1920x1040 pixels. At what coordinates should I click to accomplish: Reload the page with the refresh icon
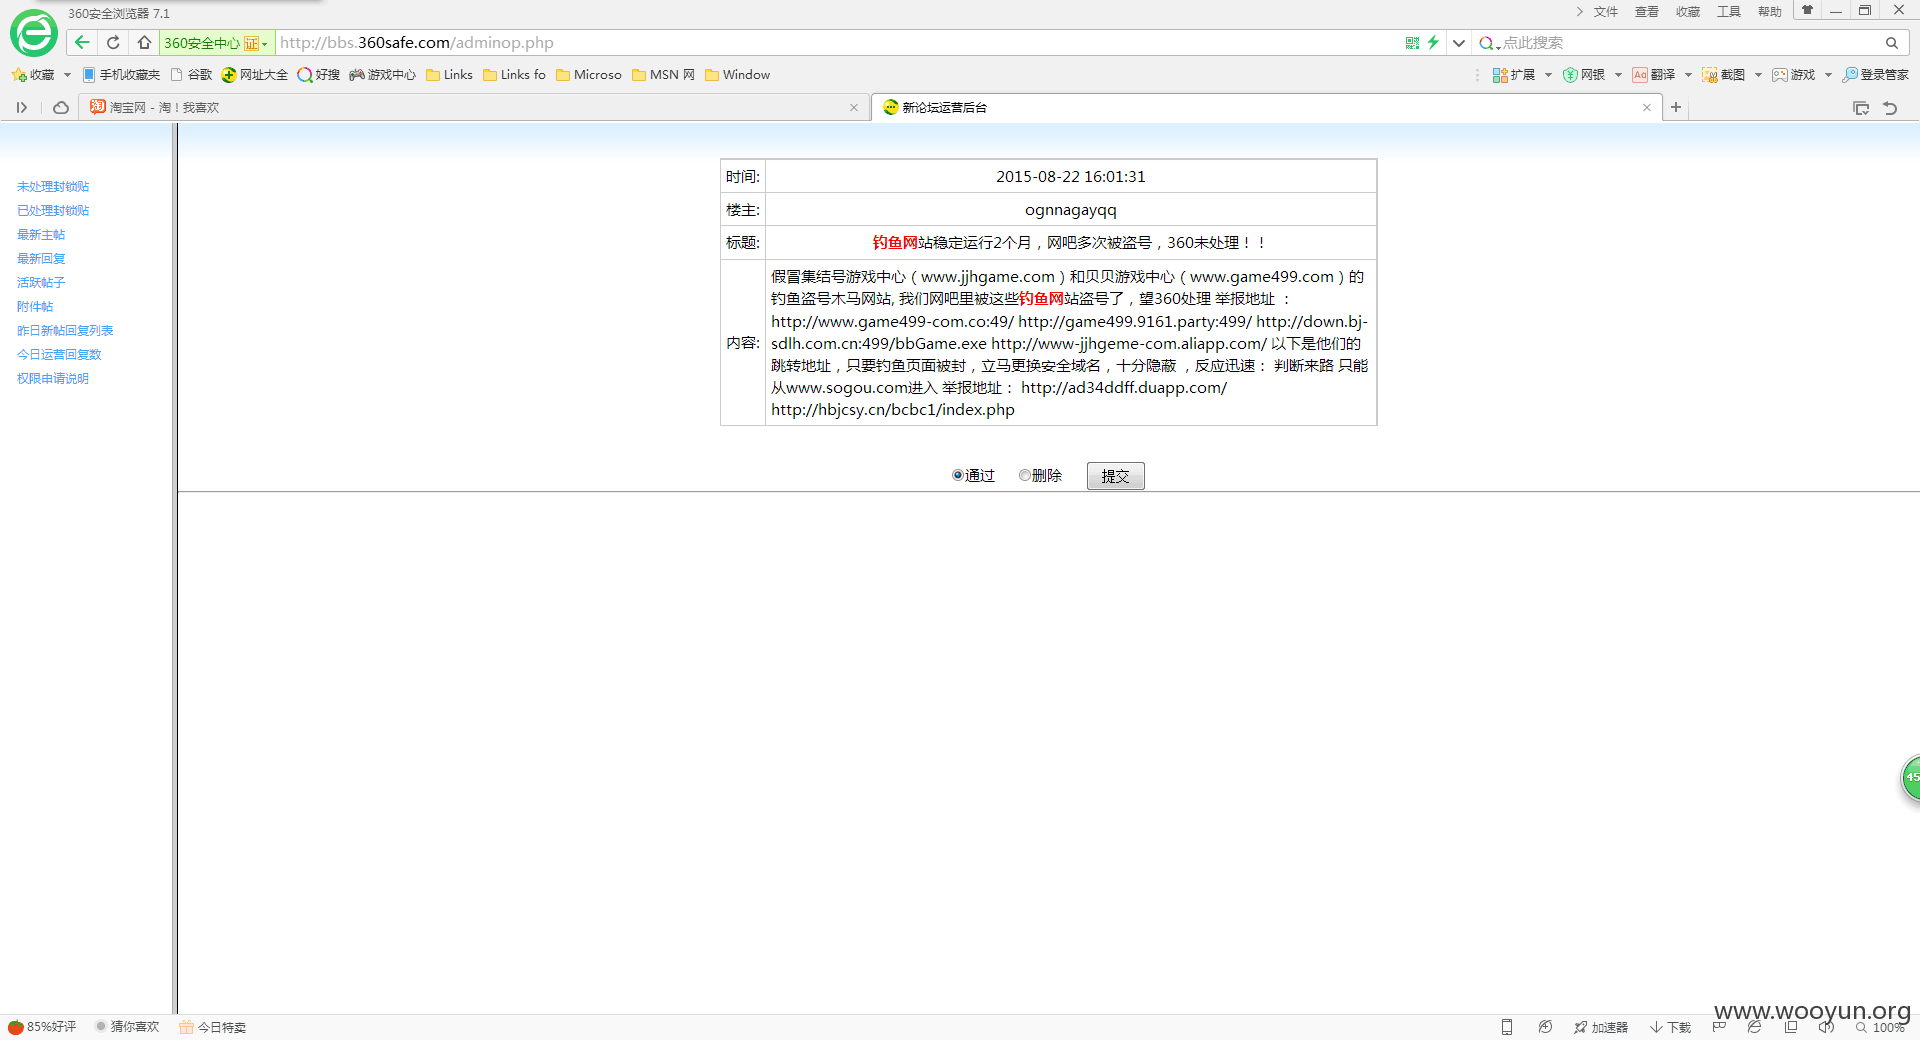113,42
